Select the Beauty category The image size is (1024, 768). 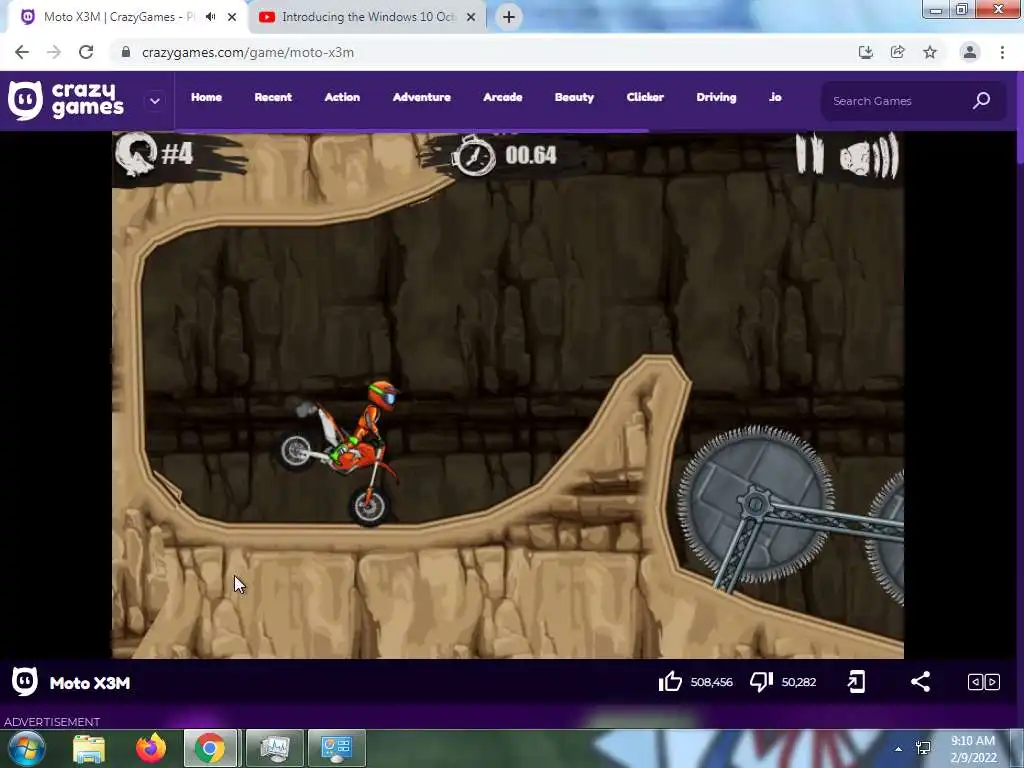click(575, 97)
